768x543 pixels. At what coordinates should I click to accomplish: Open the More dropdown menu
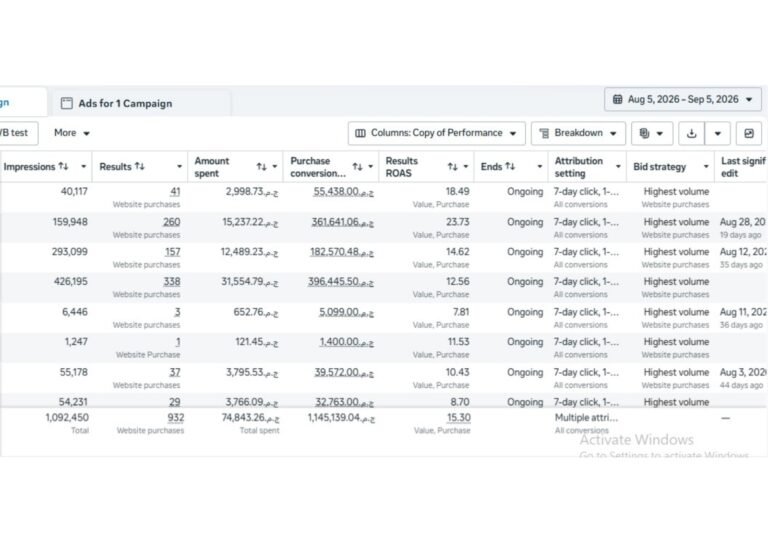(x=72, y=133)
